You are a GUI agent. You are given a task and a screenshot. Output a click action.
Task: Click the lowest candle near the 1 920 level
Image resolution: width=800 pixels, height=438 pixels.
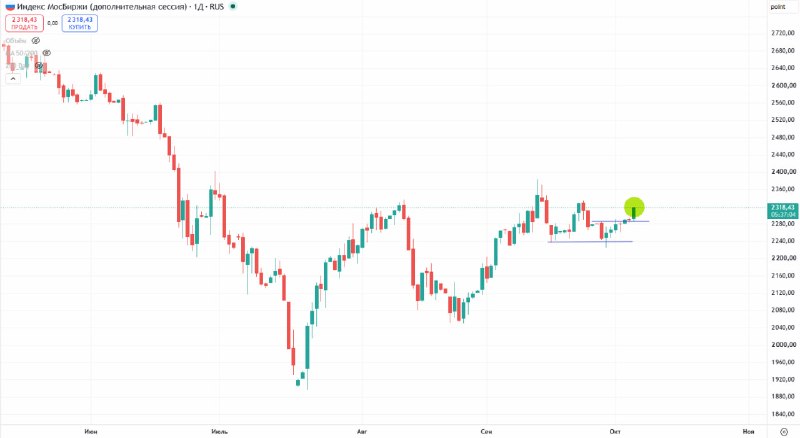click(298, 383)
